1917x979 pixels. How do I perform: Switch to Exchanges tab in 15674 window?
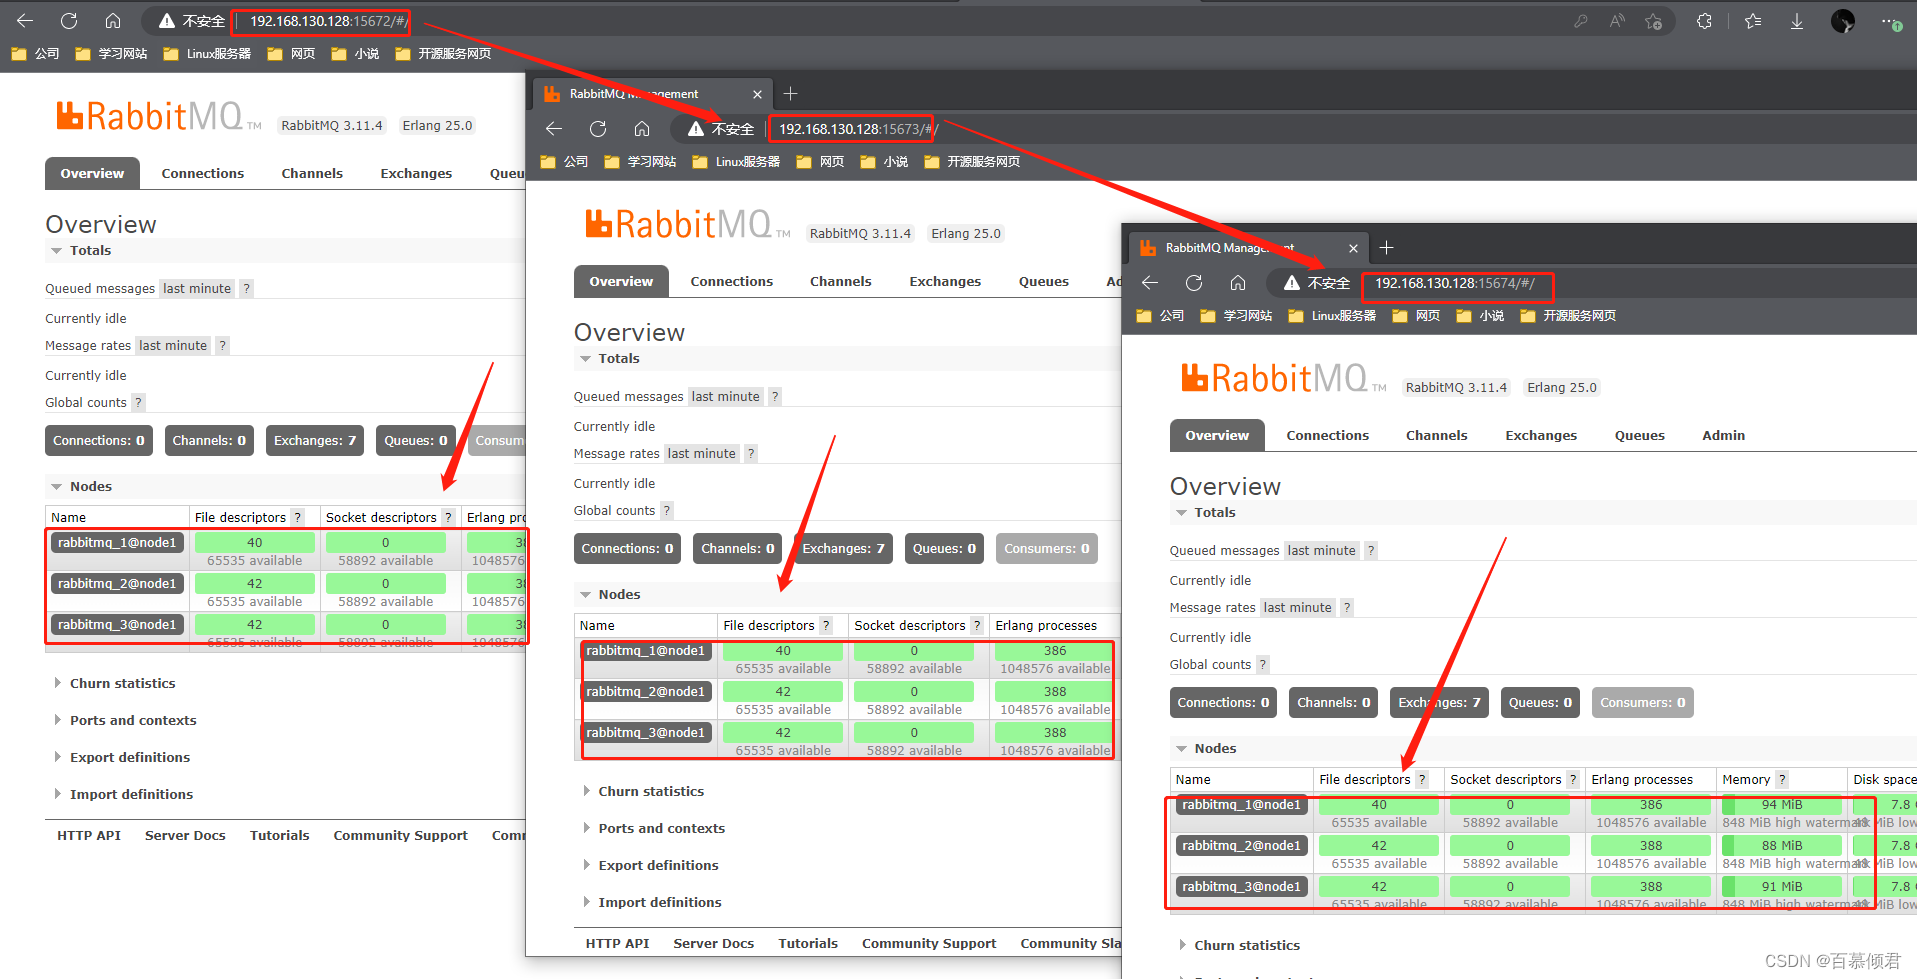[1541, 436]
